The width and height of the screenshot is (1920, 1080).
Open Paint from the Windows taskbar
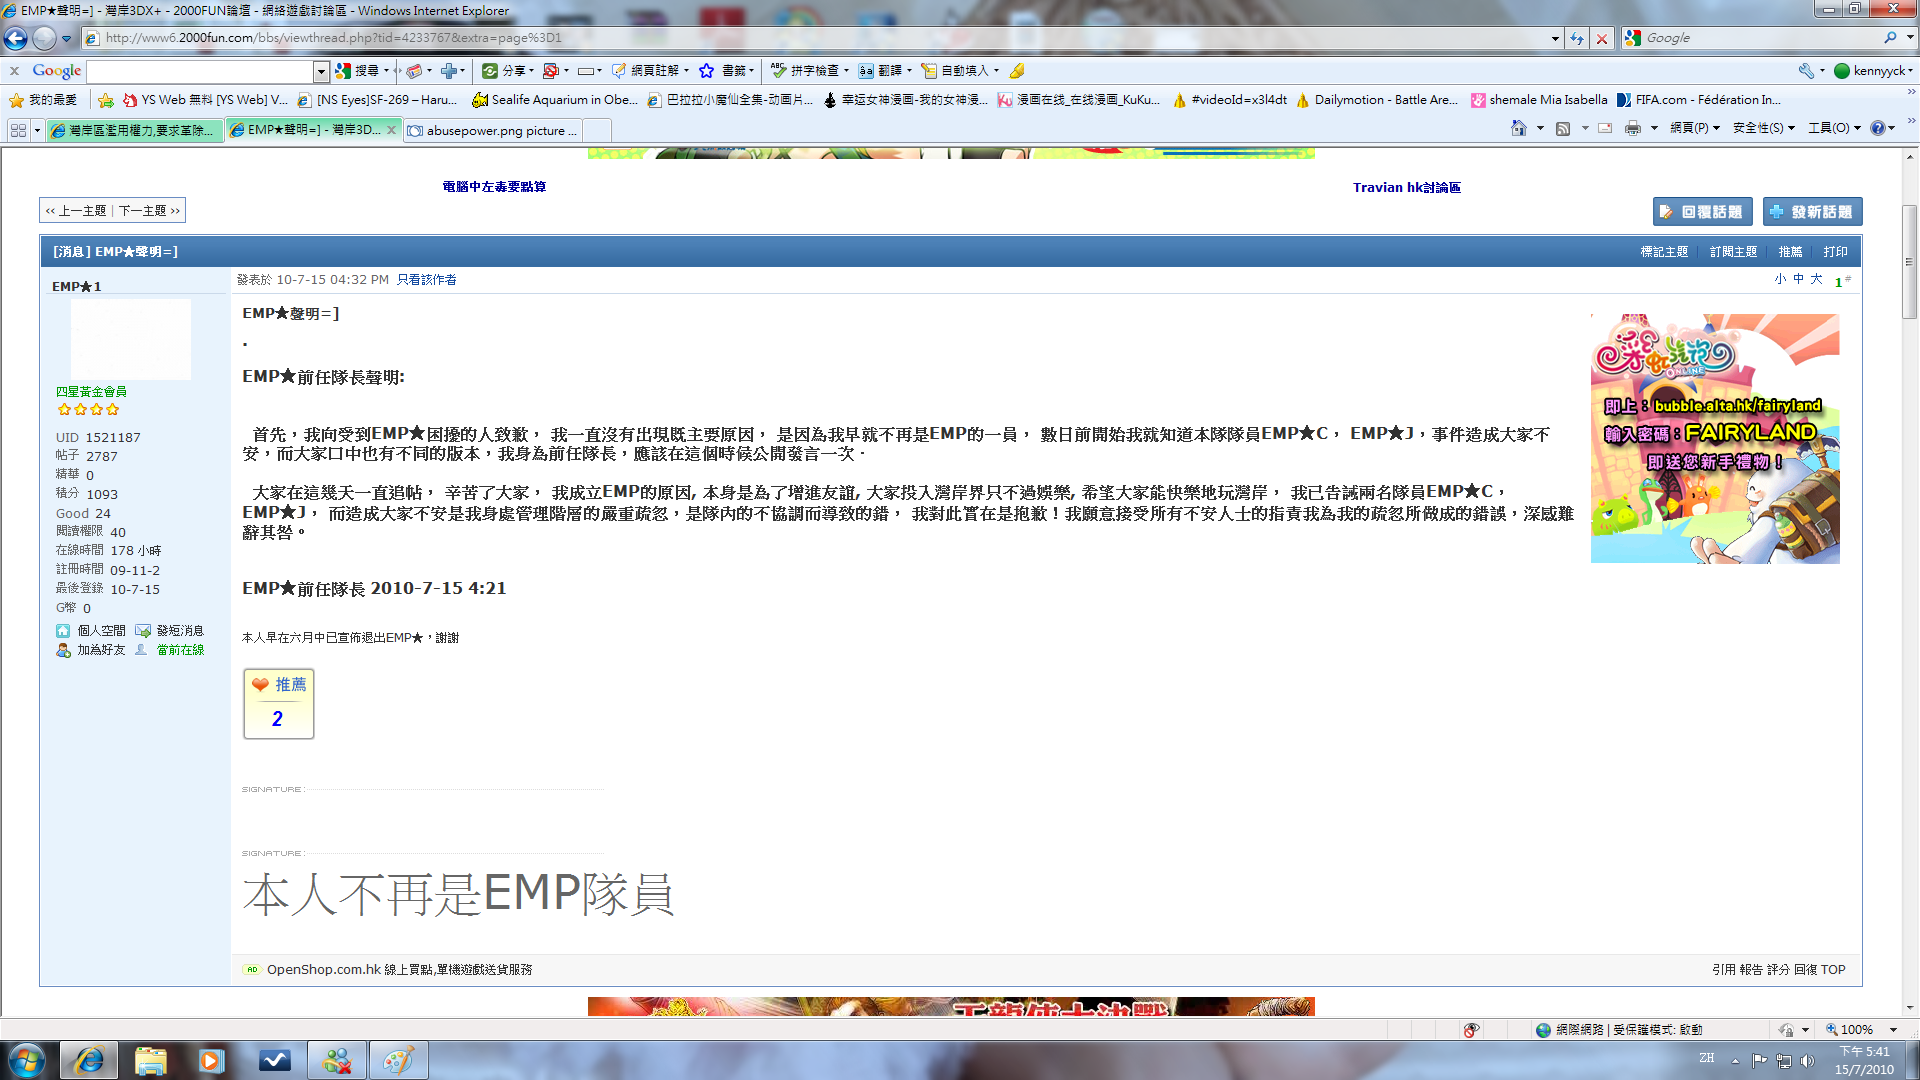click(398, 1060)
